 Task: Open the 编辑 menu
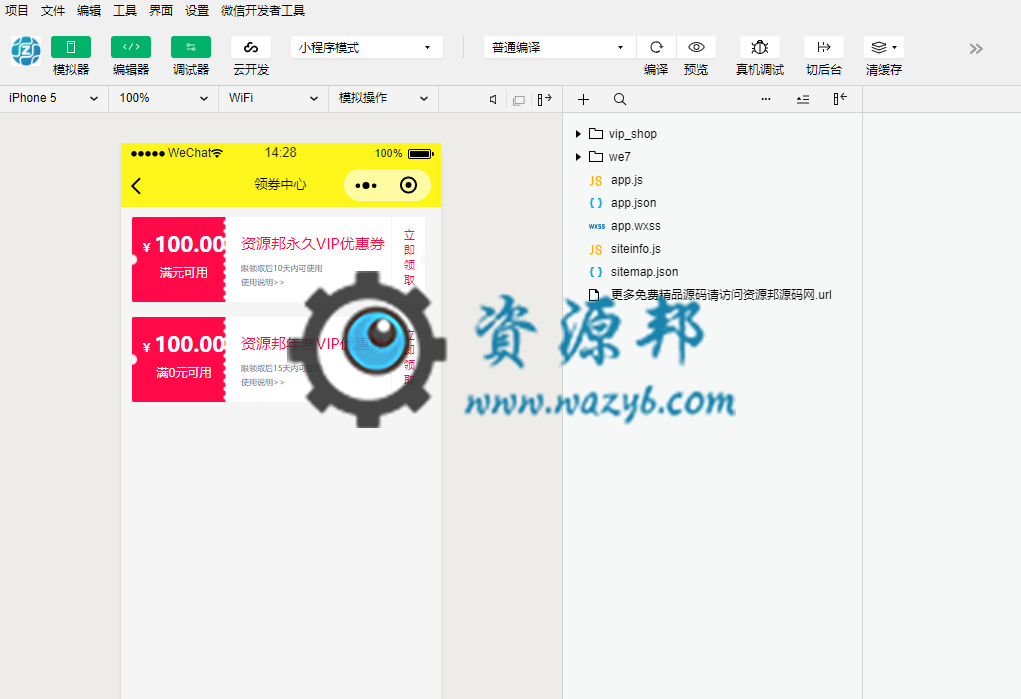(89, 10)
